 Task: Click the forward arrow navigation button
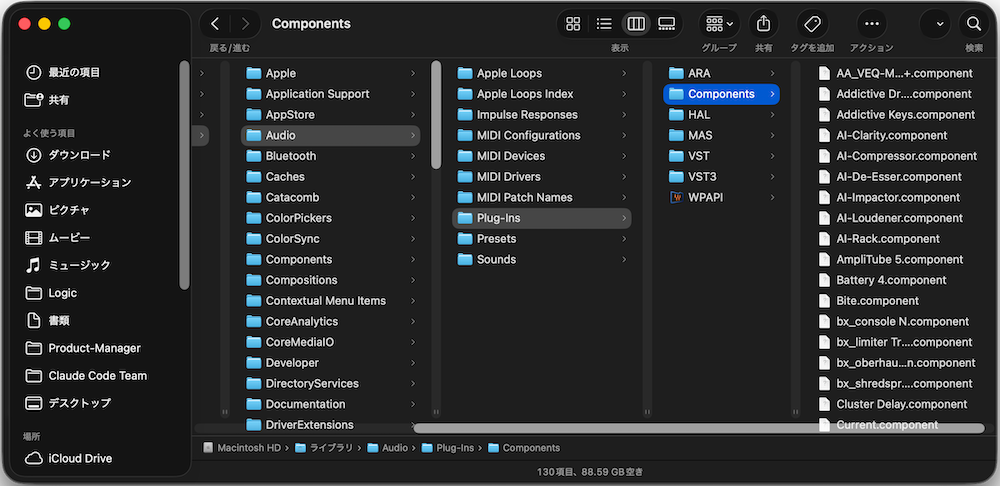point(245,24)
